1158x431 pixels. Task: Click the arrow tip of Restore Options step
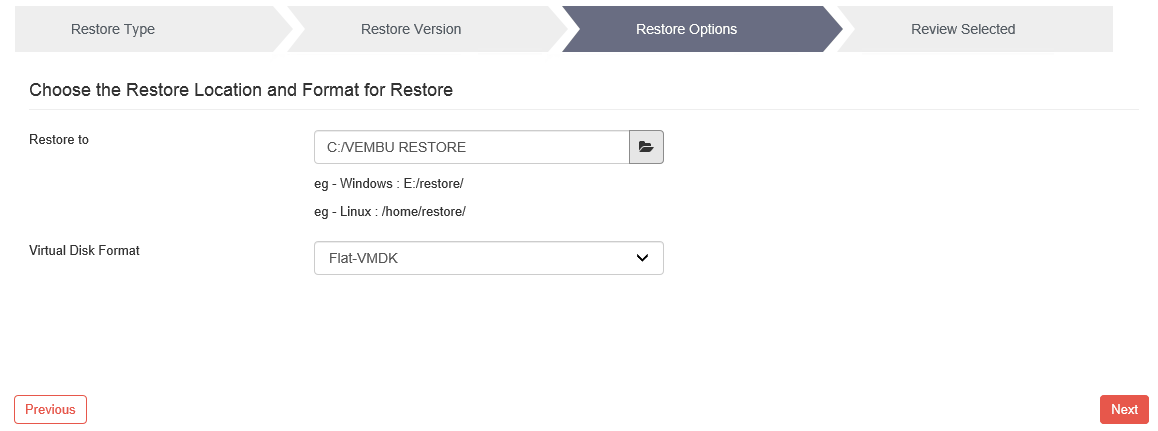click(835, 30)
